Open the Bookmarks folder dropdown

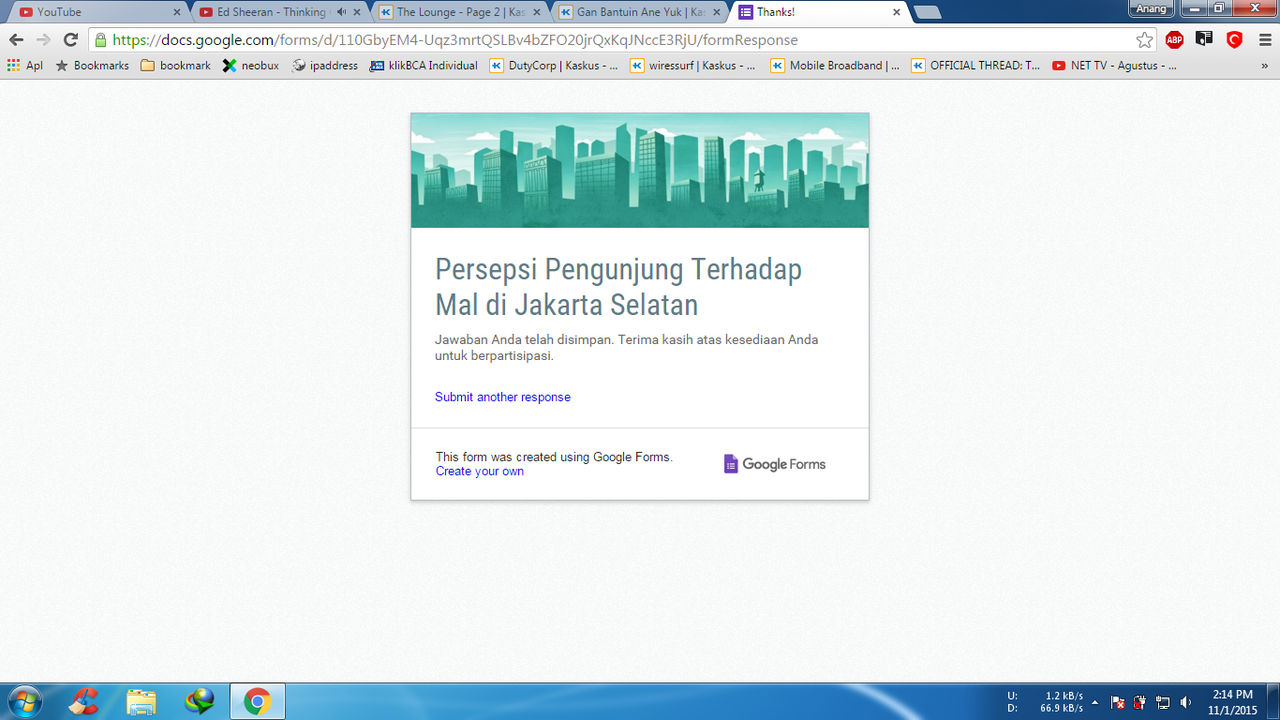[94, 65]
